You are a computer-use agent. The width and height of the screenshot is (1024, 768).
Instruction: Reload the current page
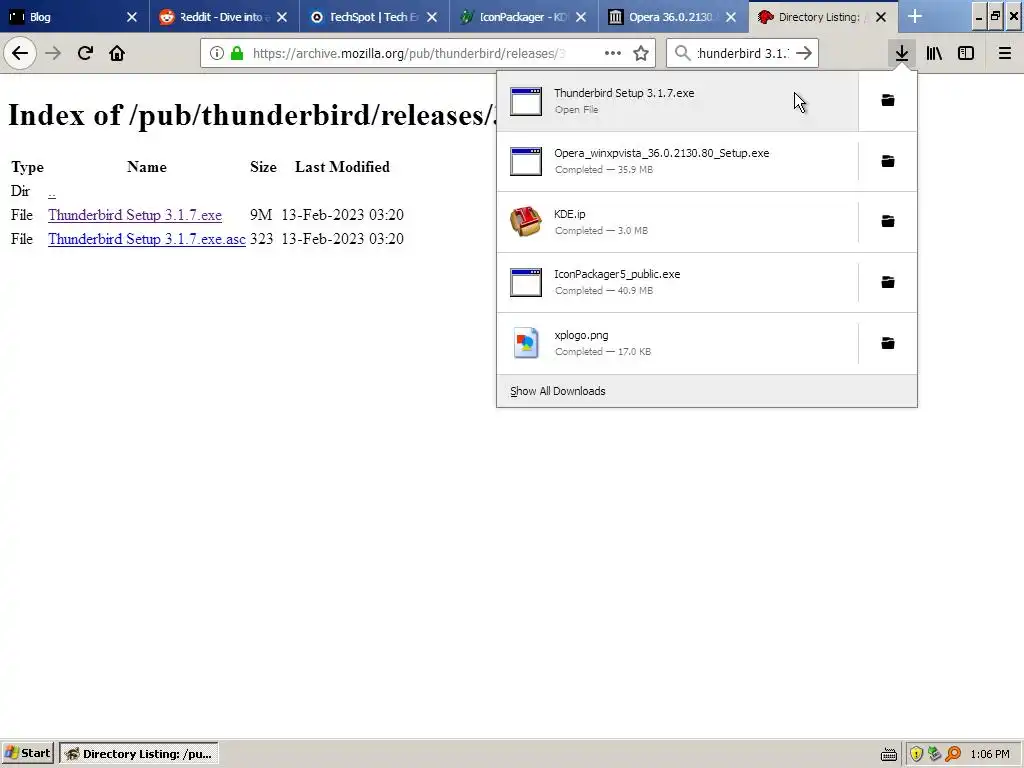85,53
